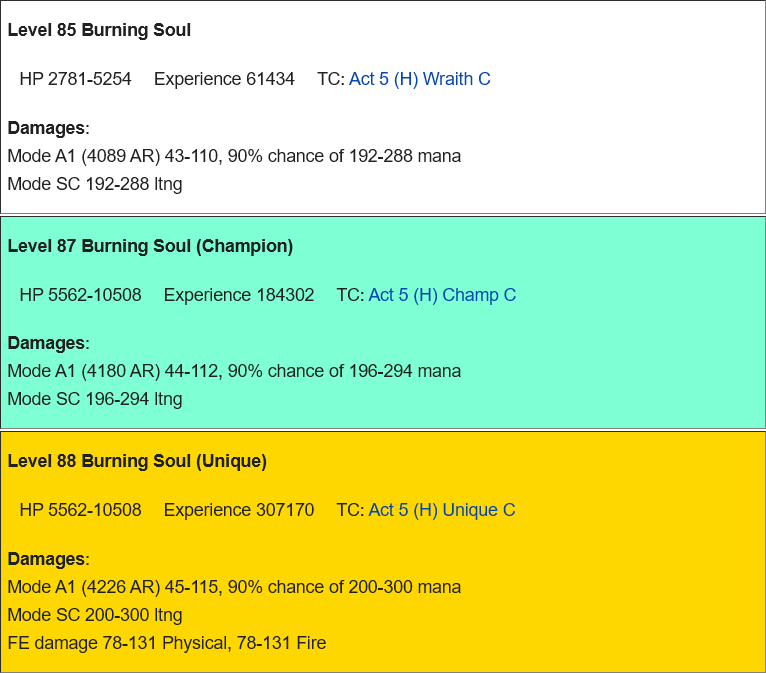Click the Level 88 Burning Soul (Unique) heading
766x673 pixels.
click(137, 461)
